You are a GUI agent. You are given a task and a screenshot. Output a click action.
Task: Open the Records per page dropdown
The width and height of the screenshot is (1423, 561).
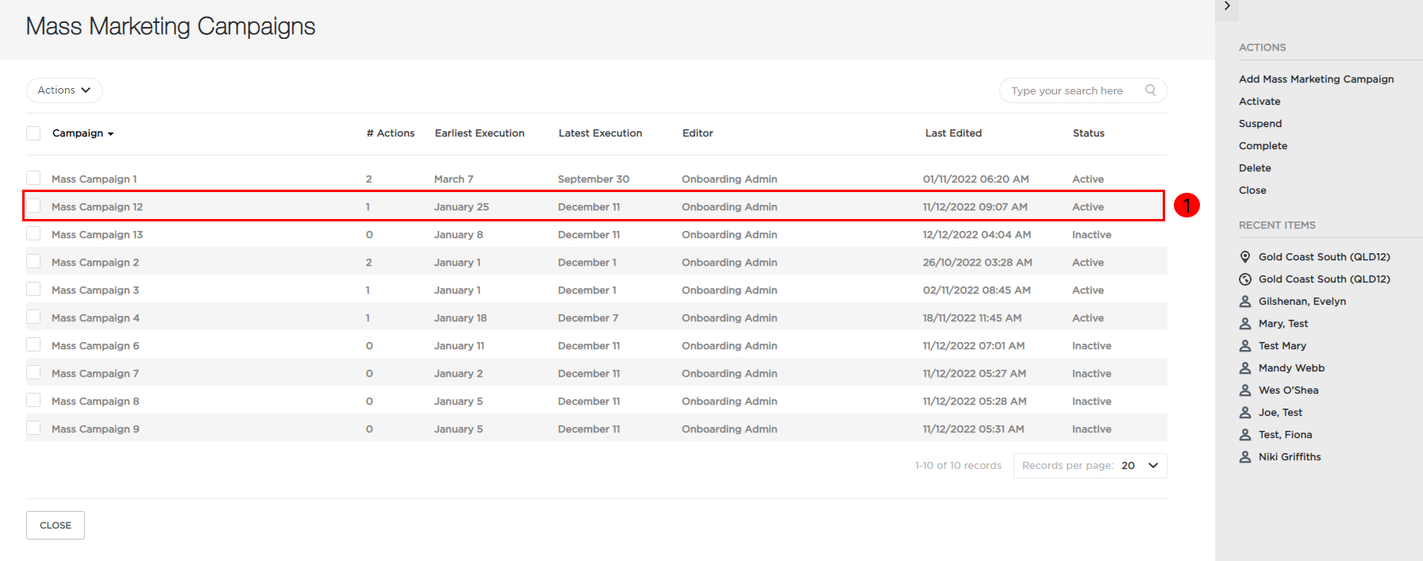pyautogui.click(x=1090, y=466)
